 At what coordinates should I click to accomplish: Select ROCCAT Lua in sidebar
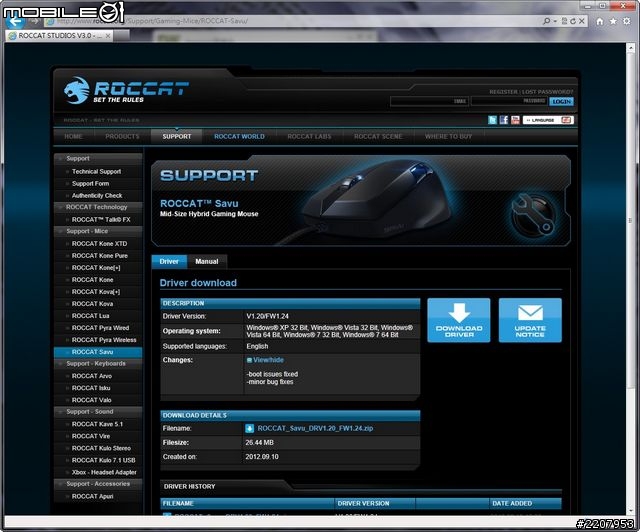[90, 316]
